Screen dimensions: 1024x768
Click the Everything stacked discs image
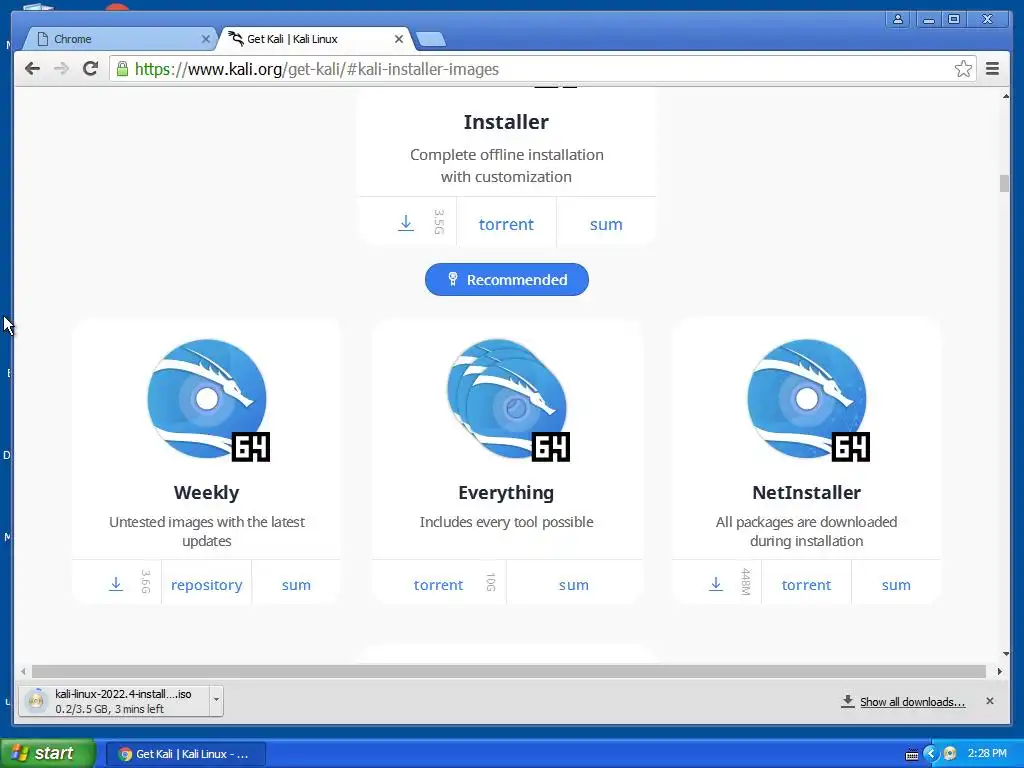coord(507,399)
